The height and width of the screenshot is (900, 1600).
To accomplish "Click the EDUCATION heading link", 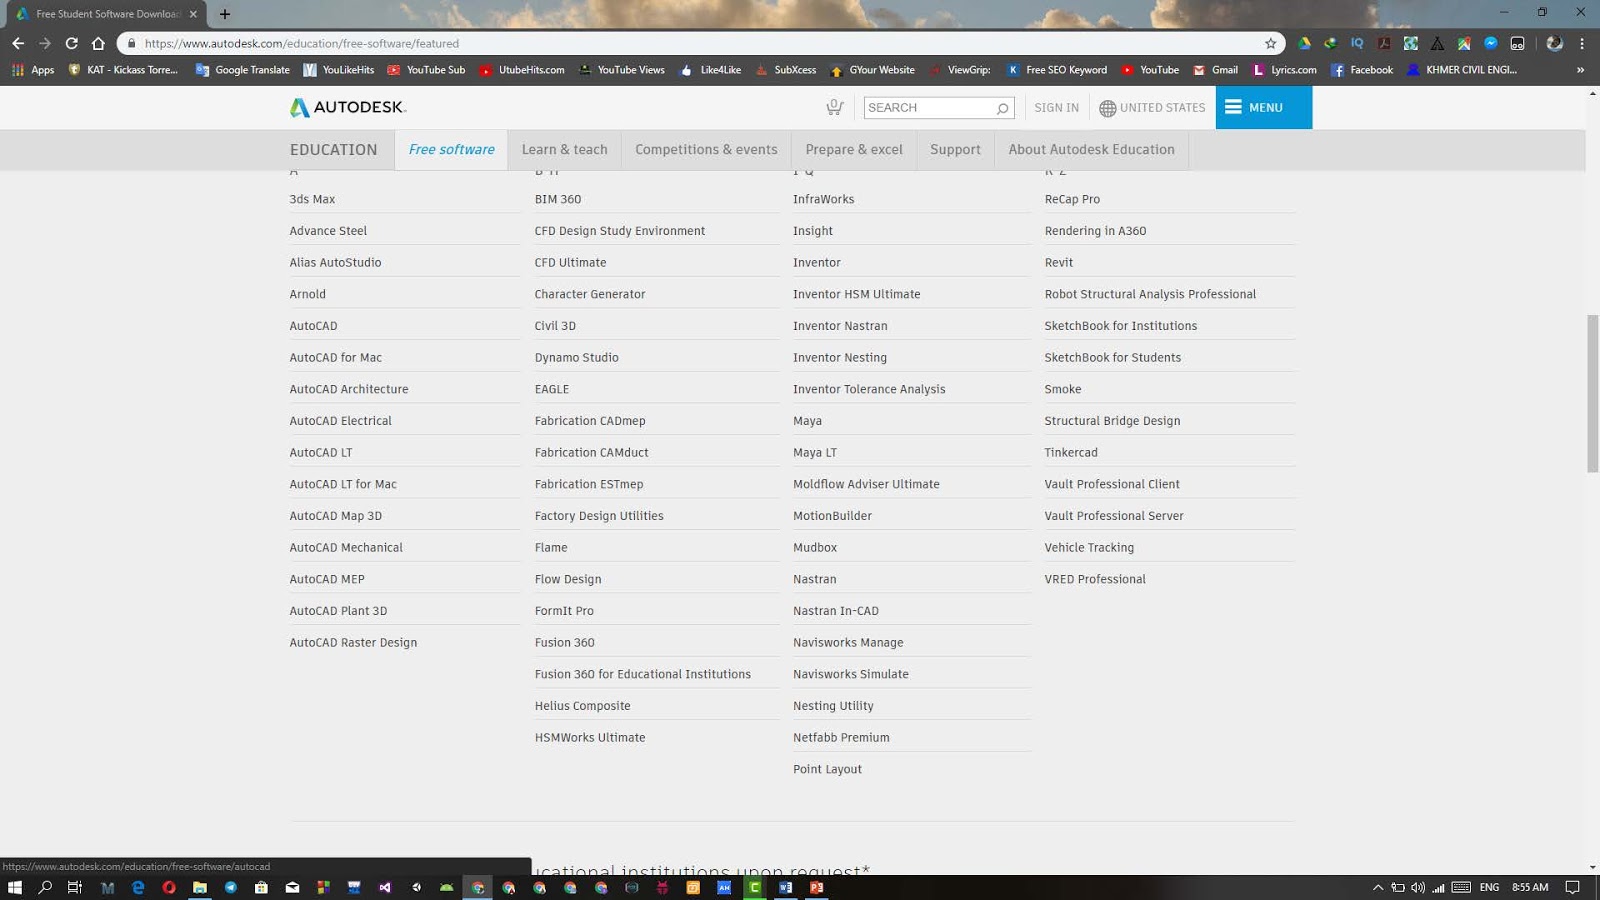I will click(x=333, y=149).
